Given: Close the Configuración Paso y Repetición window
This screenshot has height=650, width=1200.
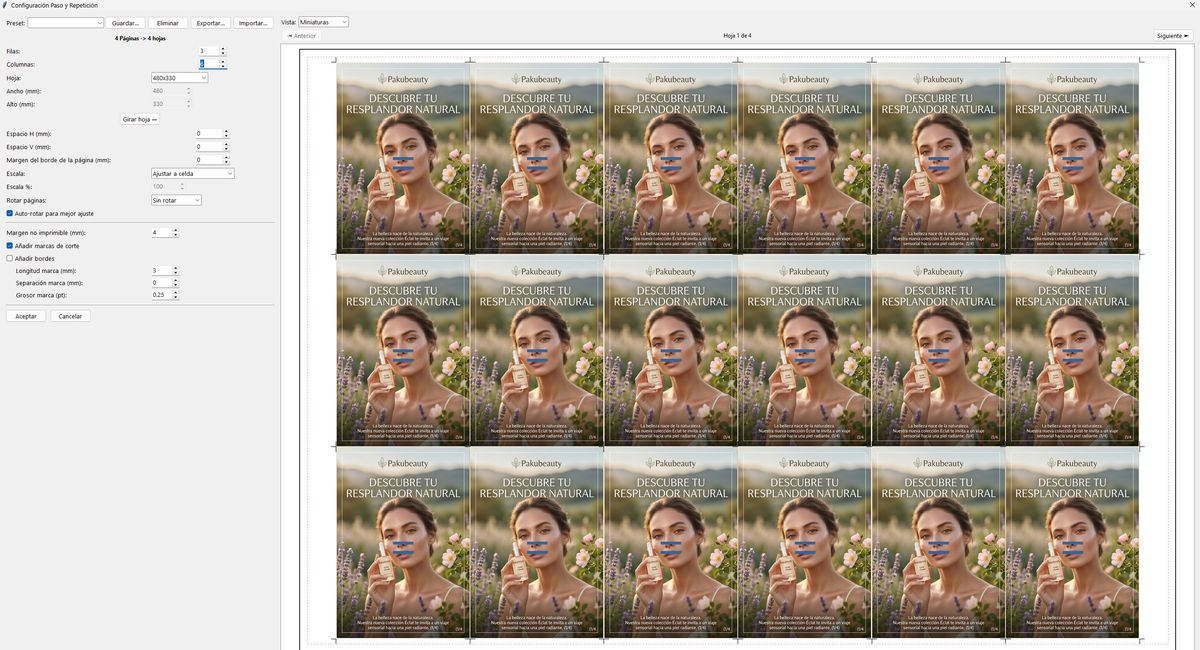Looking at the screenshot, I should coord(1191,5).
